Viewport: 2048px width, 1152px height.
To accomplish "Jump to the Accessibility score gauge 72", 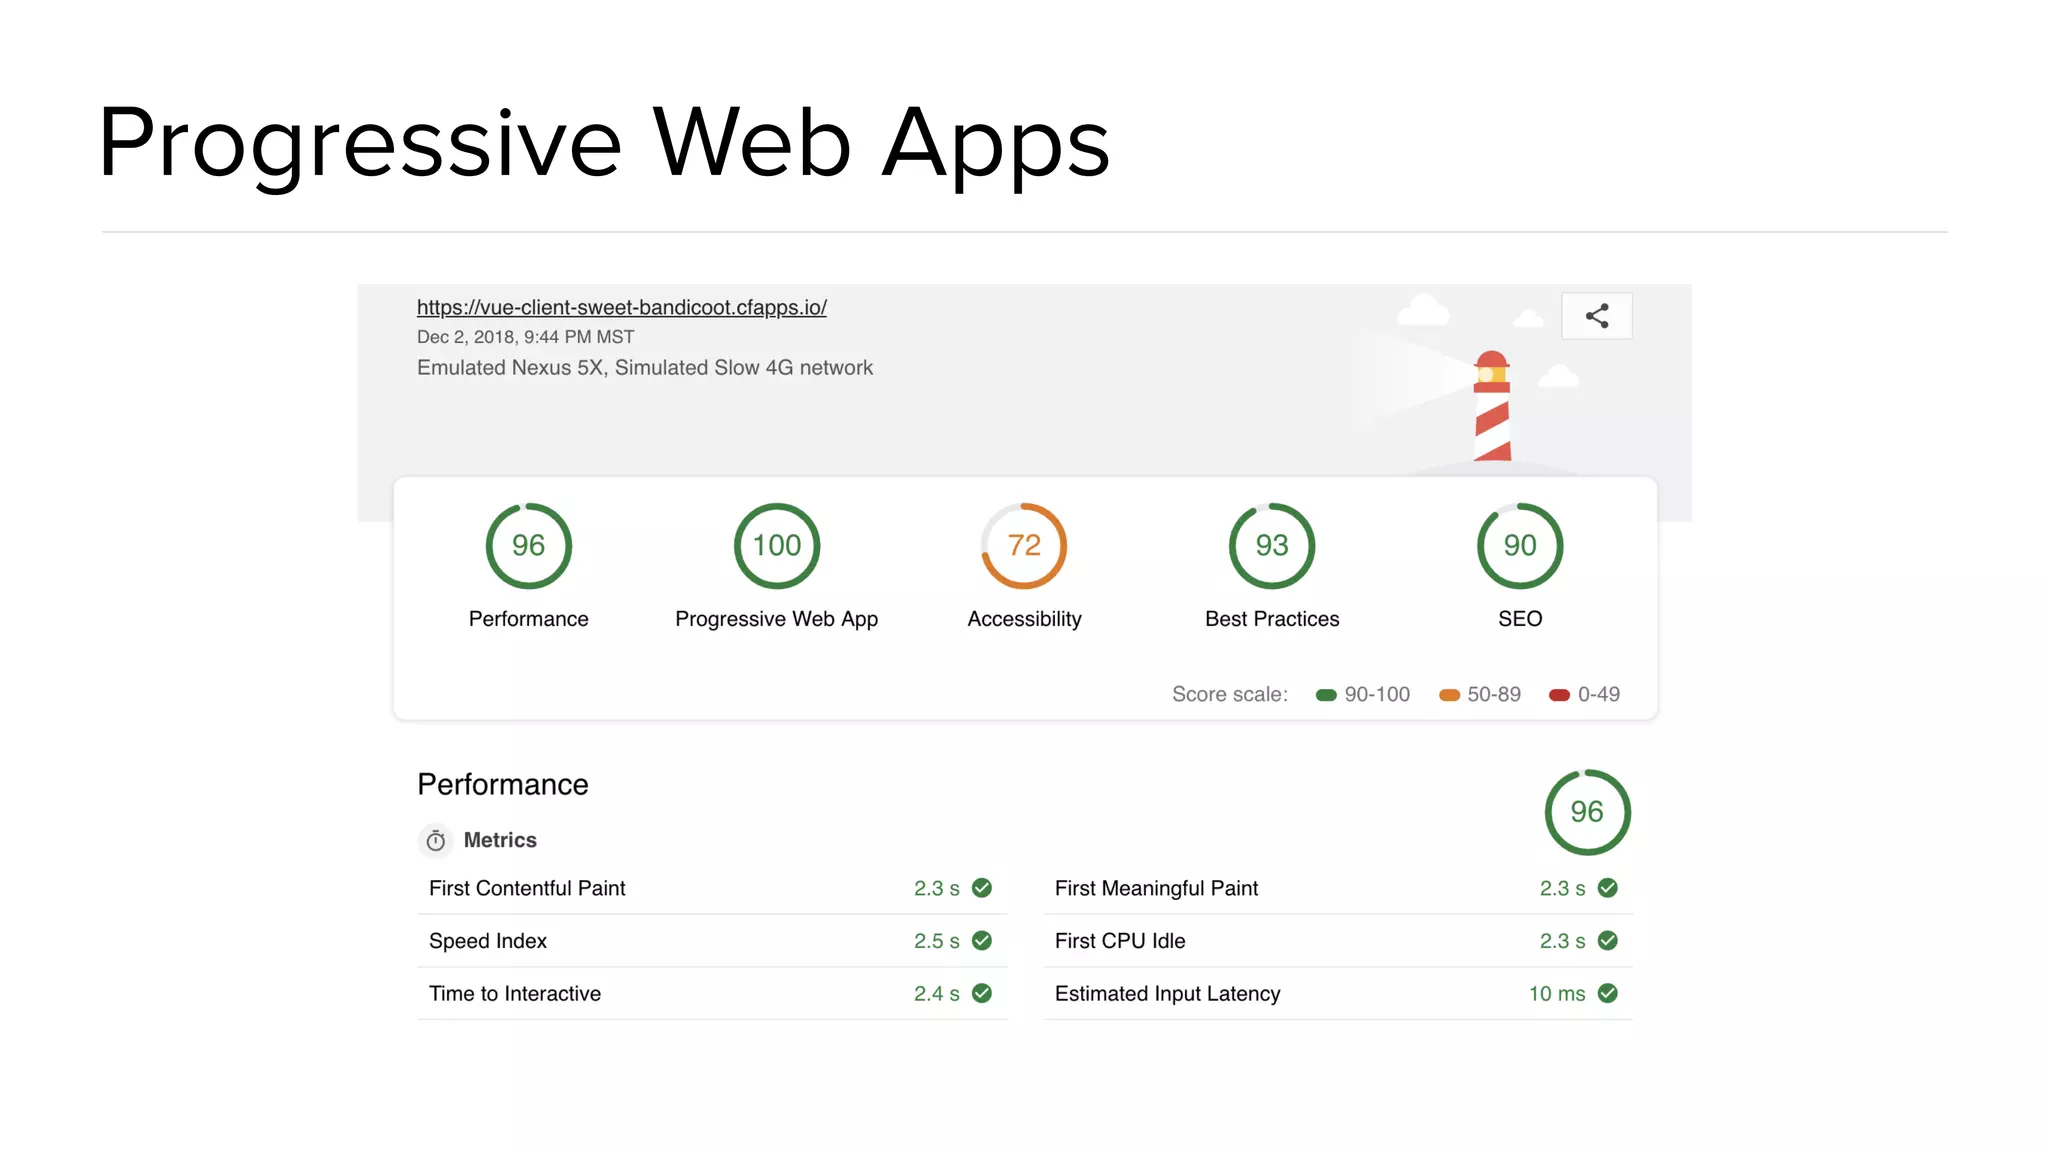I will pyautogui.click(x=1024, y=546).
